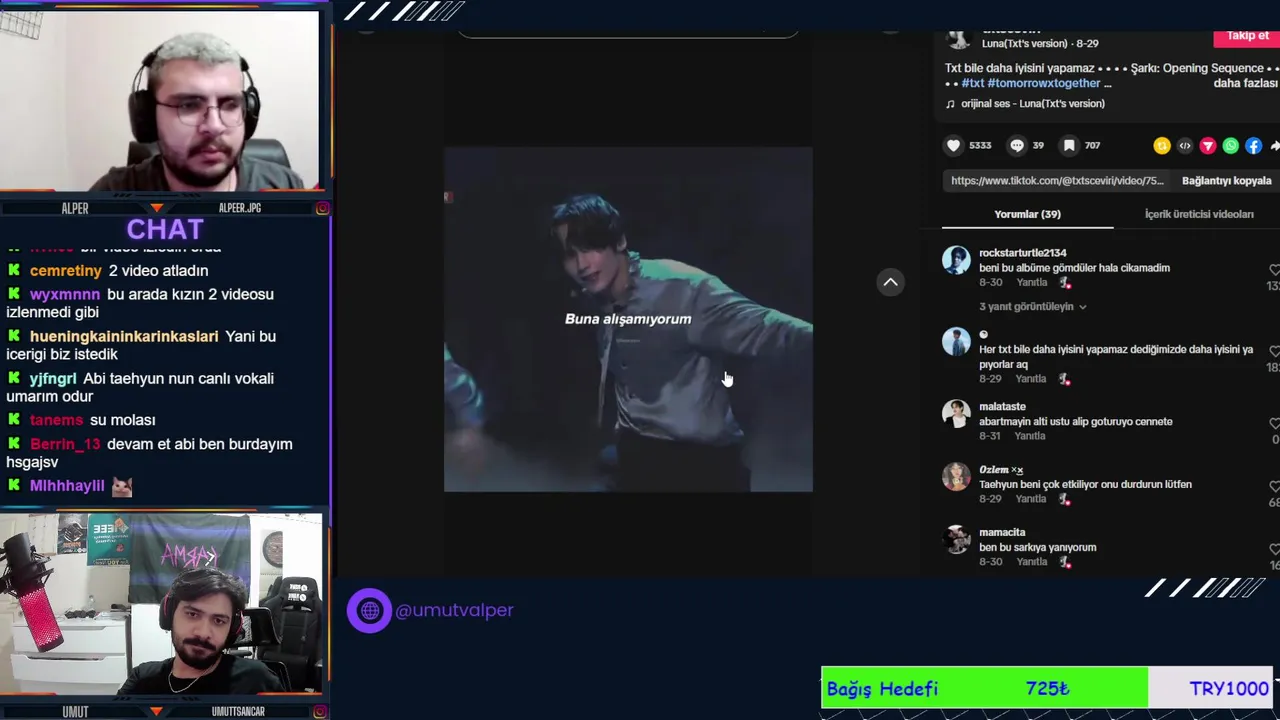Go to previous video using up arrow

890,283
